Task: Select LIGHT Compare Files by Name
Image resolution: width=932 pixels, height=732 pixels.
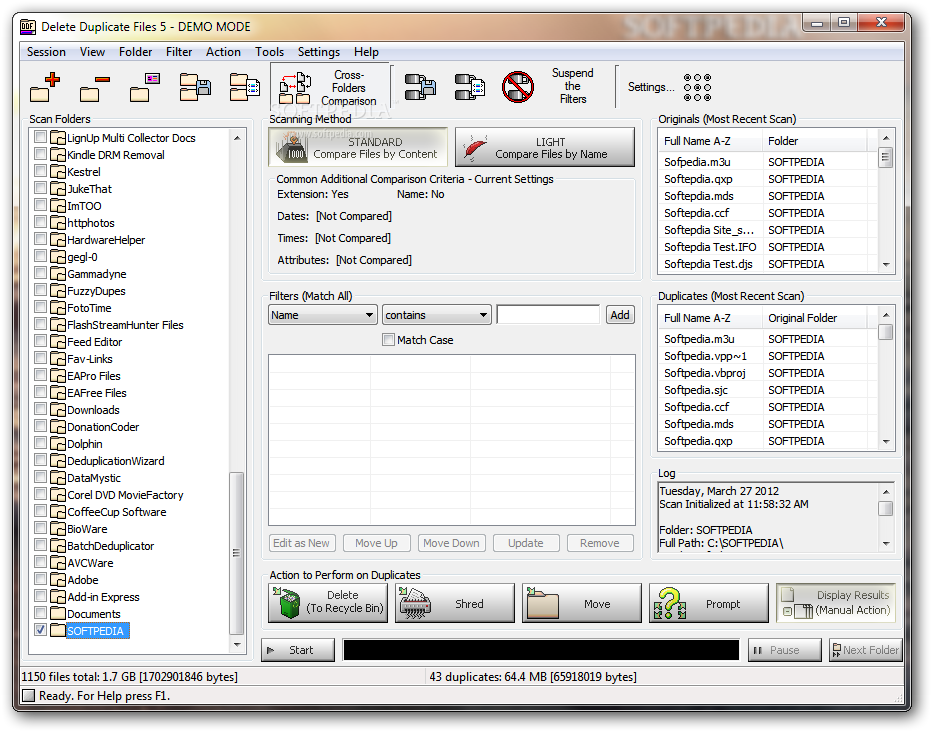Action: click(x=545, y=147)
